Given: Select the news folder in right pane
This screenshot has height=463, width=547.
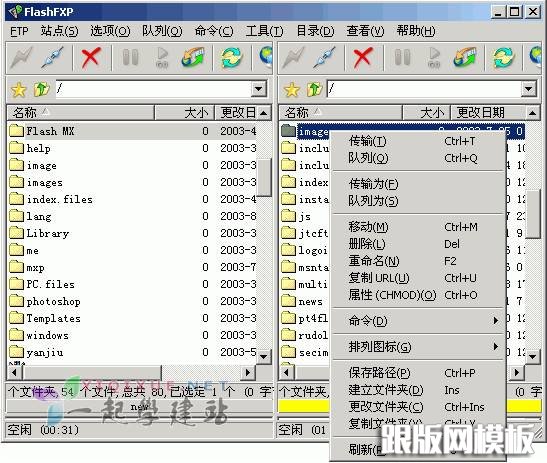Looking at the screenshot, I should click(305, 301).
